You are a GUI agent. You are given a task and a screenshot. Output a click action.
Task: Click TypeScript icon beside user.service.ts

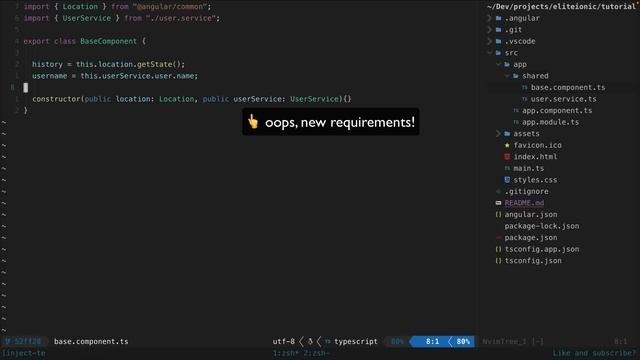click(524, 99)
